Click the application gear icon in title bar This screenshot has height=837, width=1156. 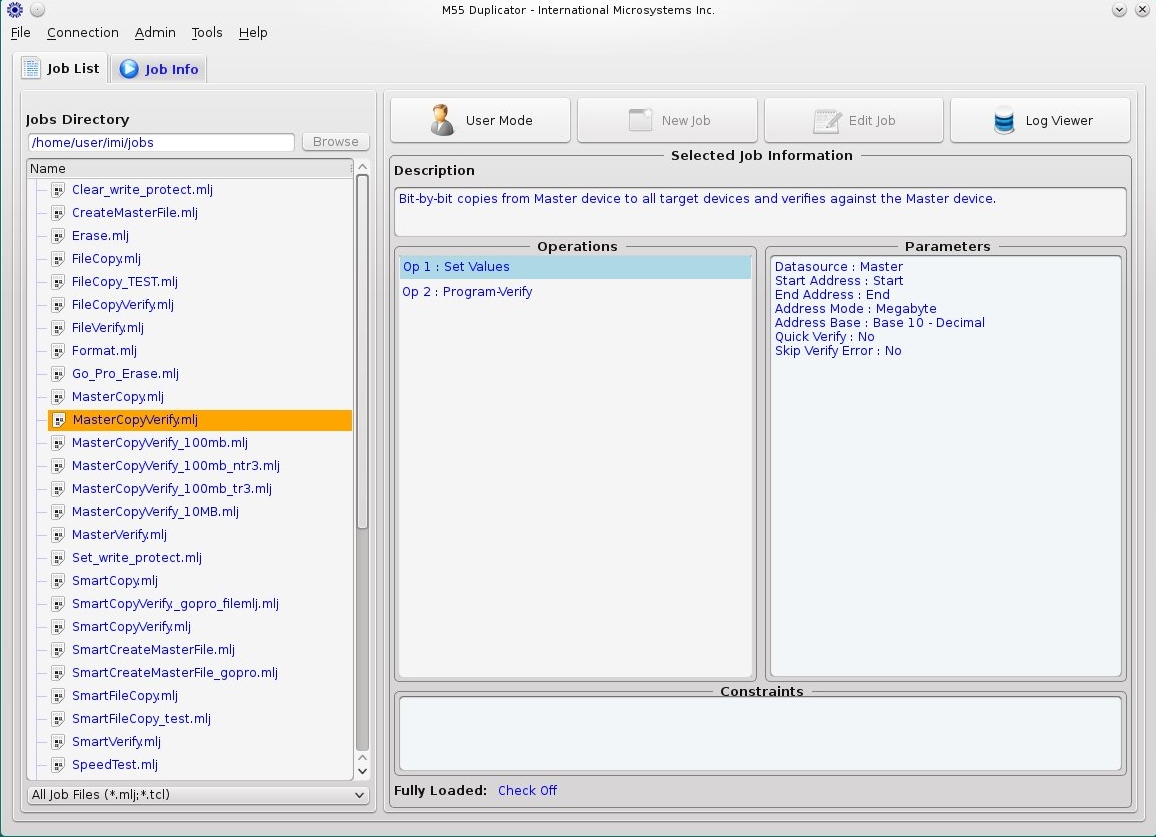click(x=15, y=10)
